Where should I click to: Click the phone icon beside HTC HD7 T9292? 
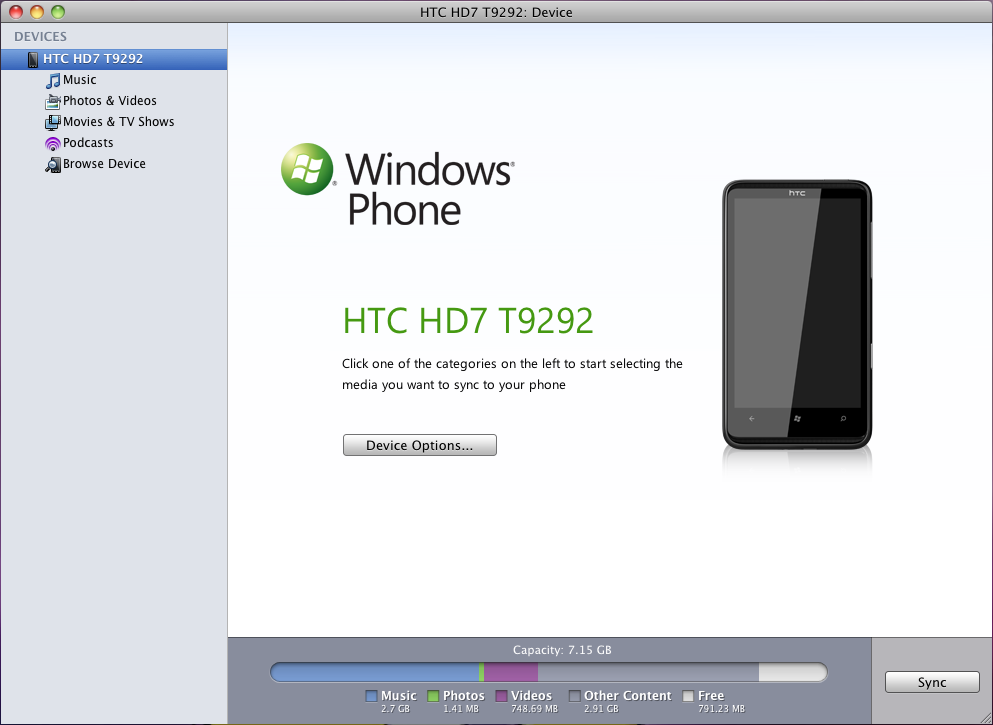point(33,59)
